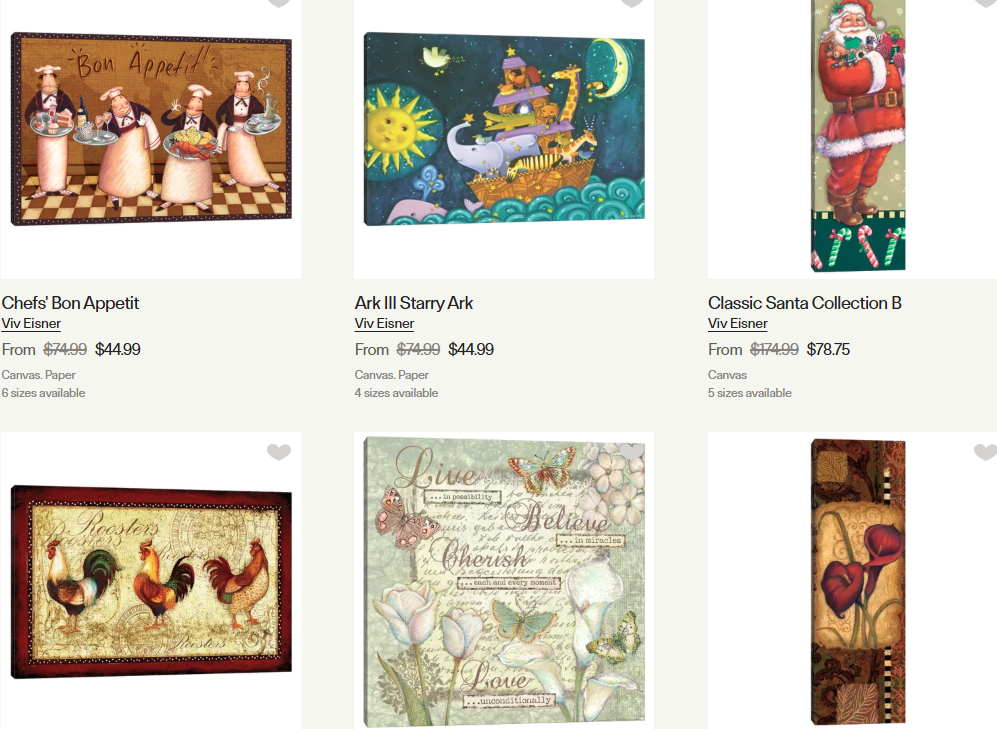Open the three roosters canvas image

pyautogui.click(x=151, y=582)
